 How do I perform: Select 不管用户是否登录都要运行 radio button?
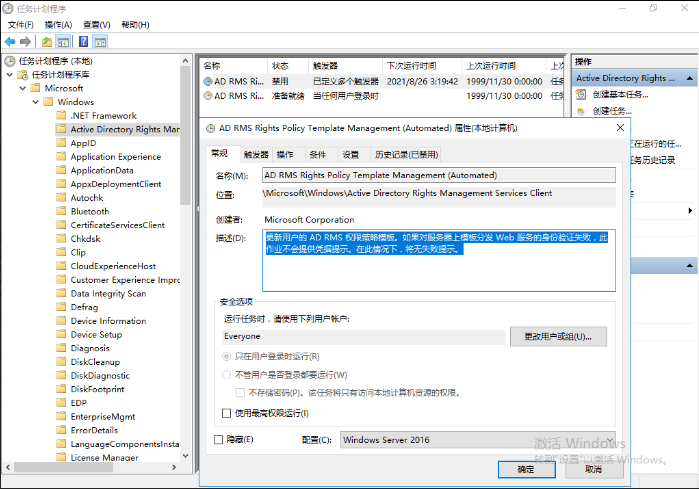pos(226,375)
